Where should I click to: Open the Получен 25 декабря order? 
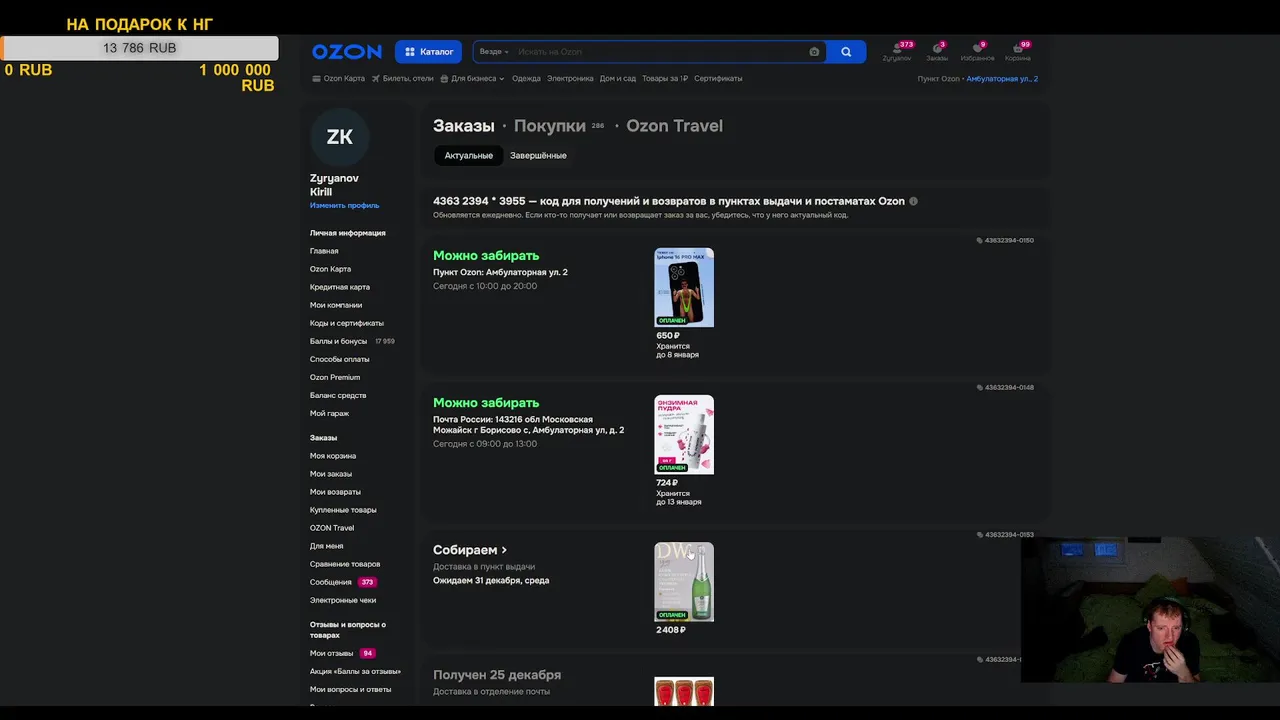tap(497, 675)
